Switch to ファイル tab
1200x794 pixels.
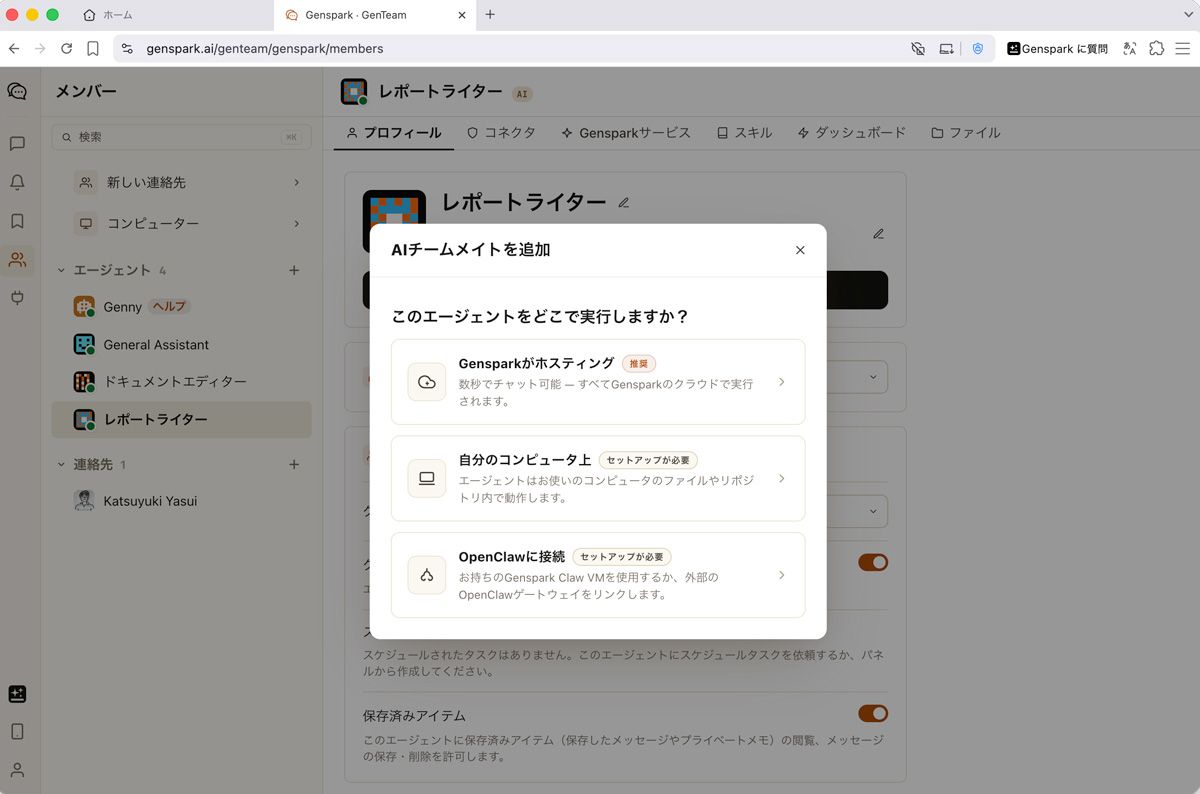tap(965, 132)
